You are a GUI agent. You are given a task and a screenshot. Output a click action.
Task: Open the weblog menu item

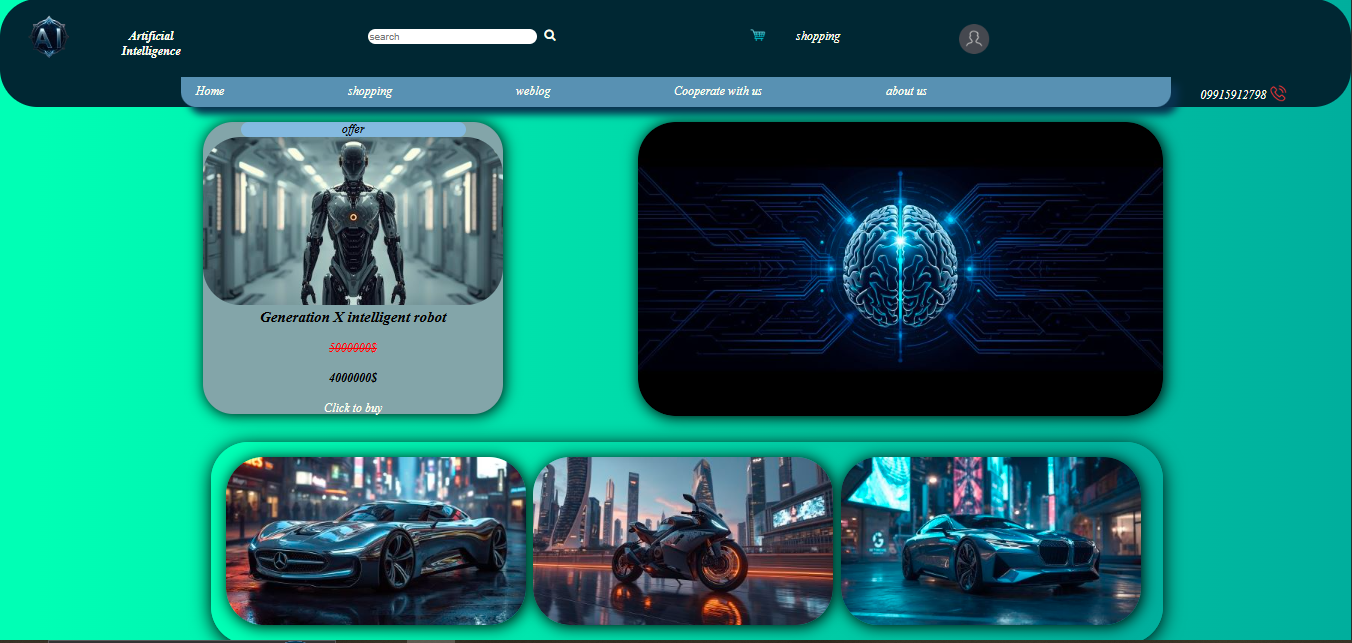pyautogui.click(x=533, y=91)
